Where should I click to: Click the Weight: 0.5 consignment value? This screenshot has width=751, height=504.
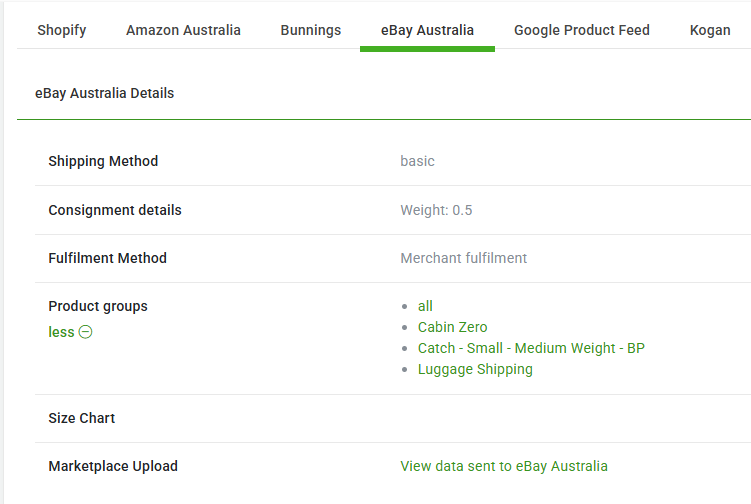tap(436, 210)
